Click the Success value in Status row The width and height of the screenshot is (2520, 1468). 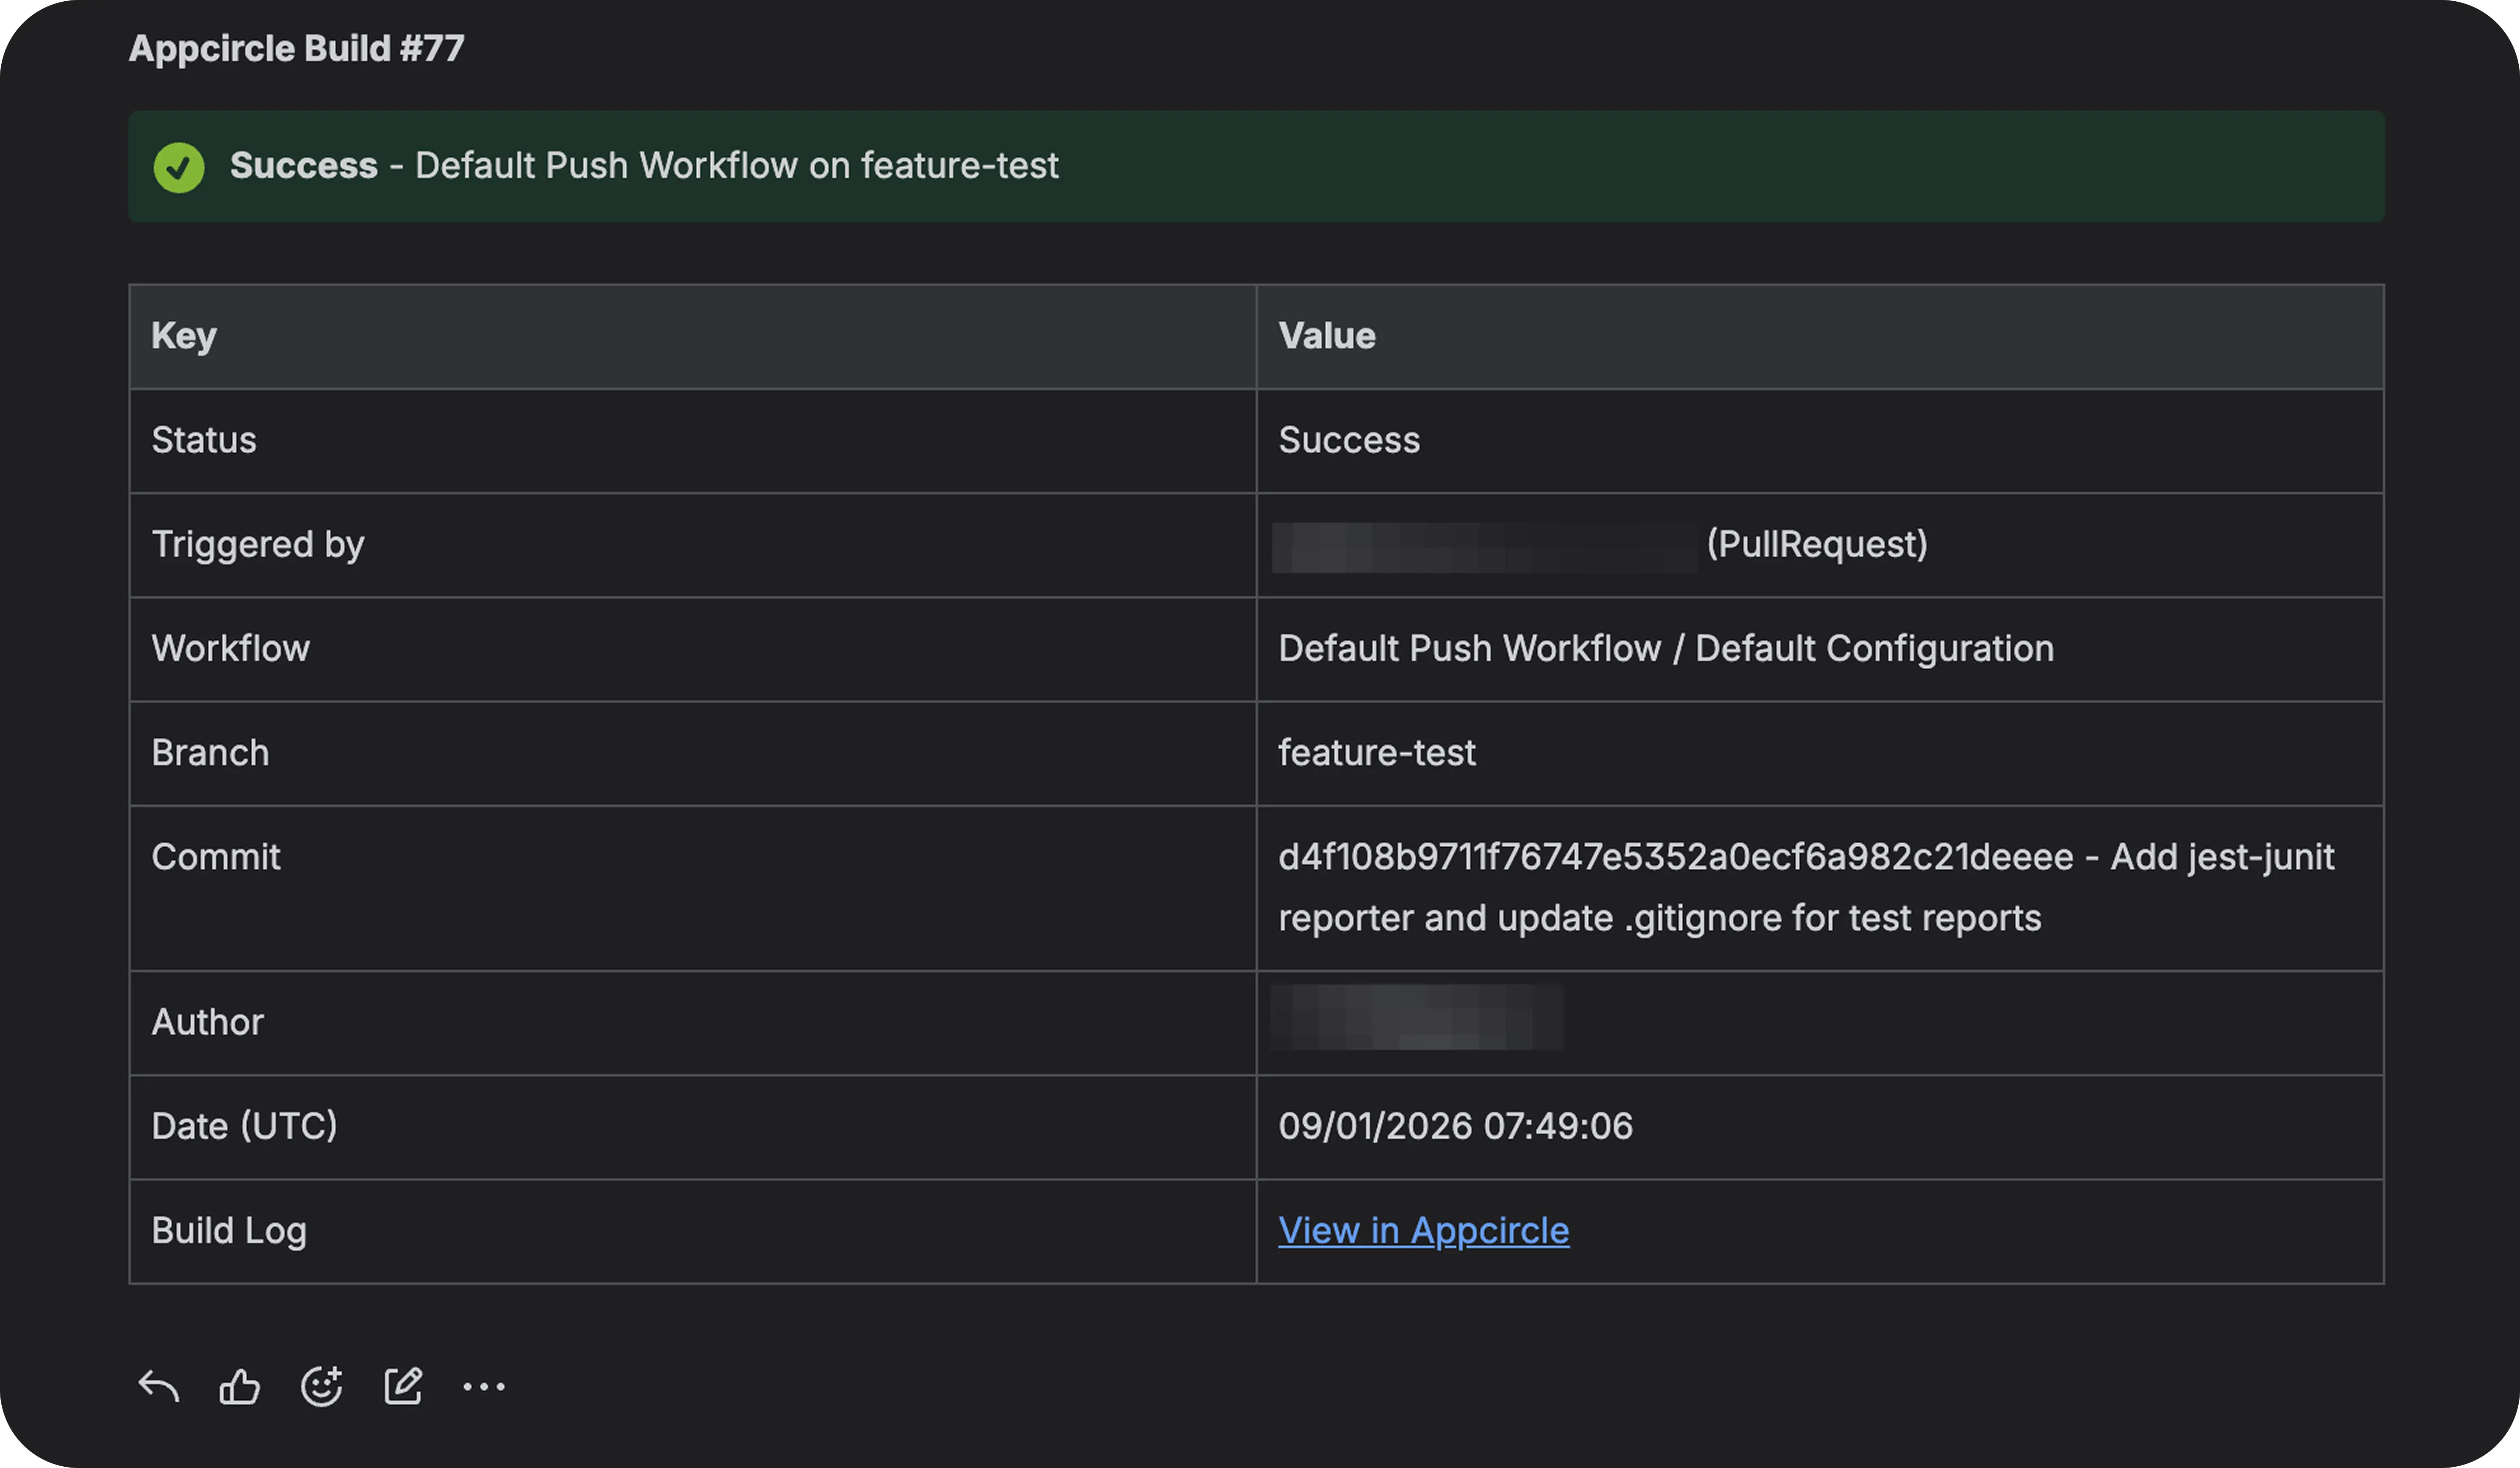click(1349, 440)
